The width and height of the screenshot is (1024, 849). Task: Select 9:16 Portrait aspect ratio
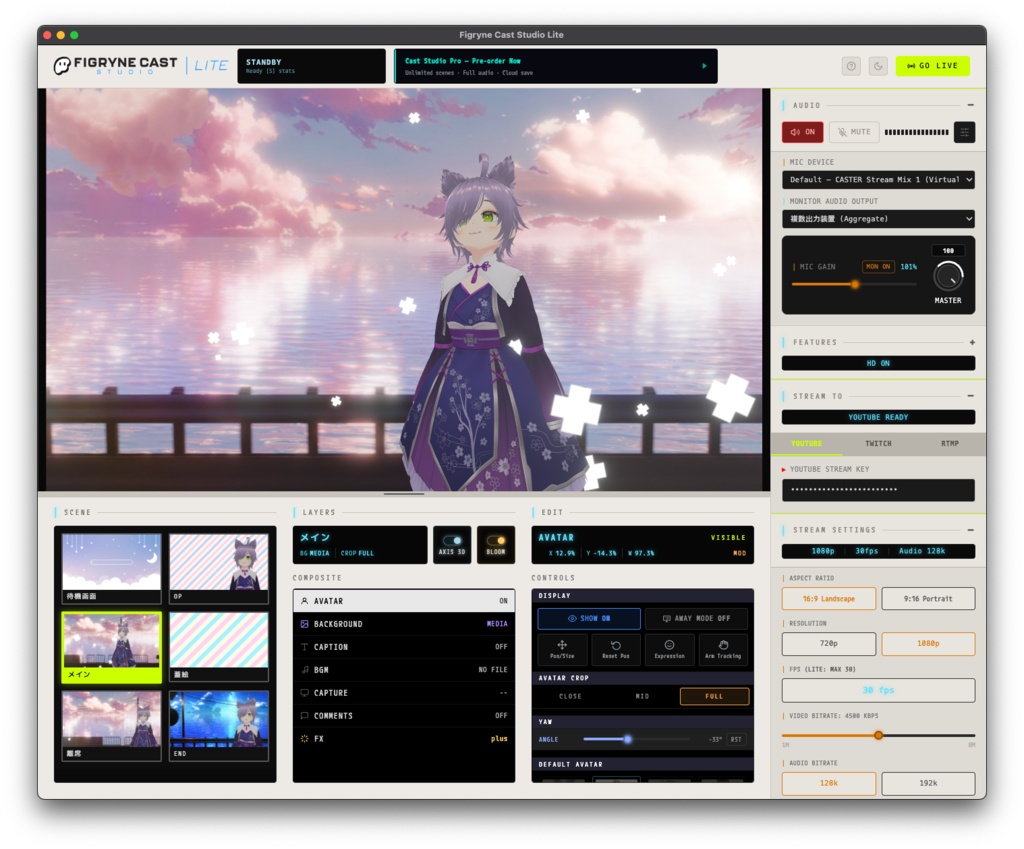(928, 599)
